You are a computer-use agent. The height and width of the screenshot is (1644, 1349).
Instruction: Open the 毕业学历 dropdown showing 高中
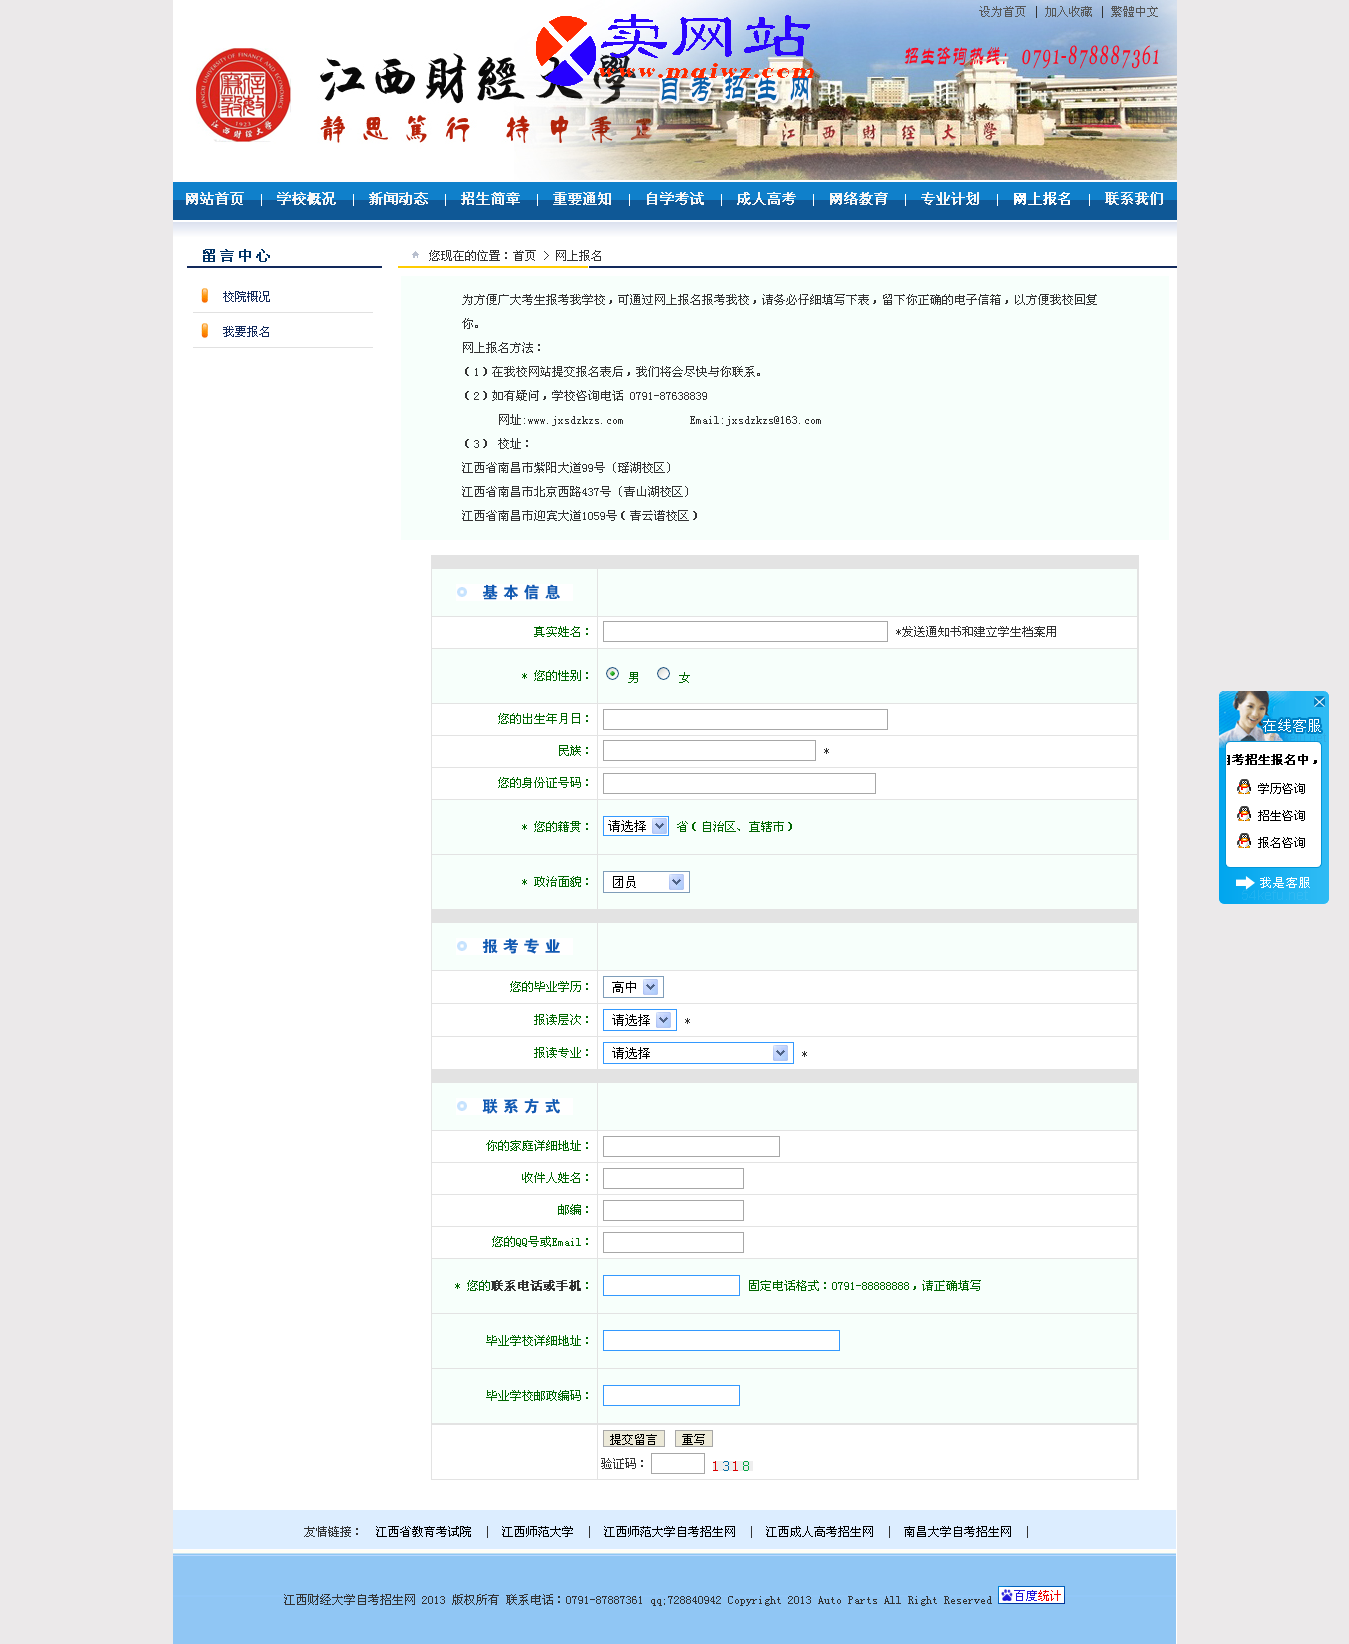(633, 987)
